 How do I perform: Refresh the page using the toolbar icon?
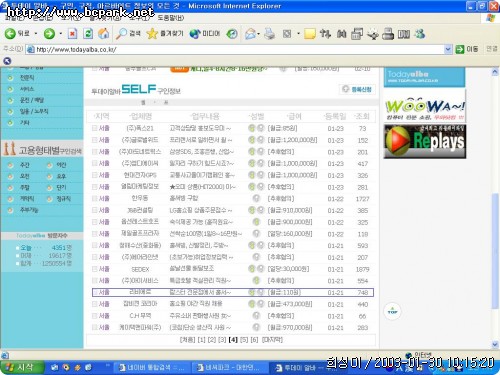(x=88, y=33)
